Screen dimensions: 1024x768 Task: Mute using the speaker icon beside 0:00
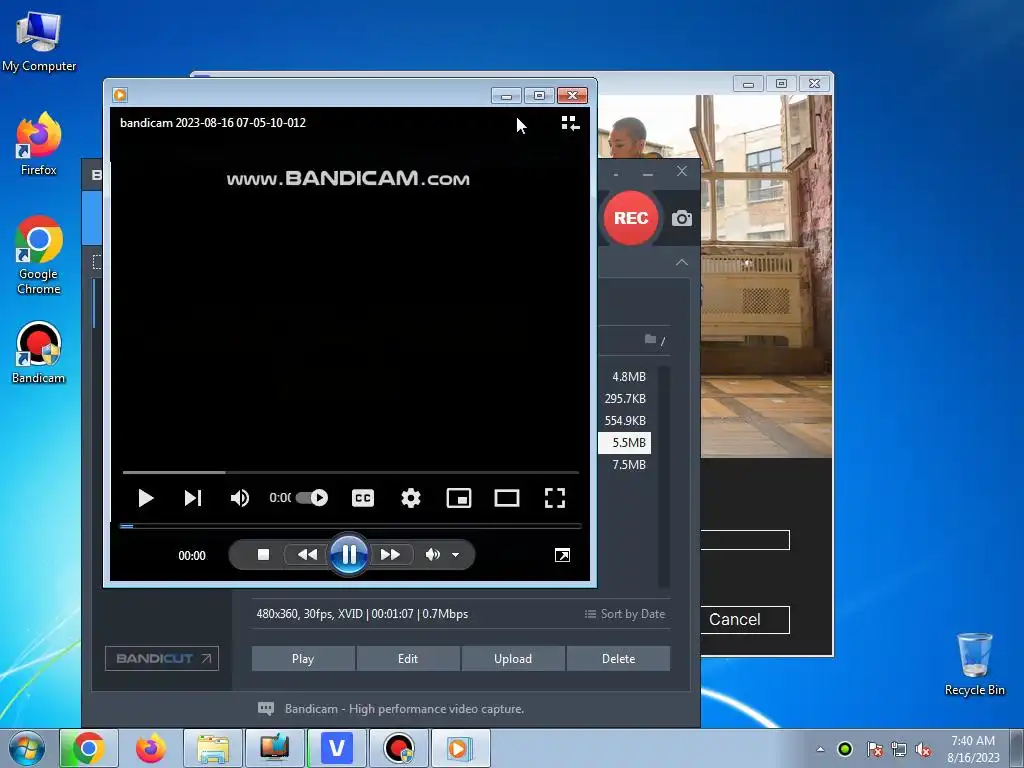pos(240,498)
